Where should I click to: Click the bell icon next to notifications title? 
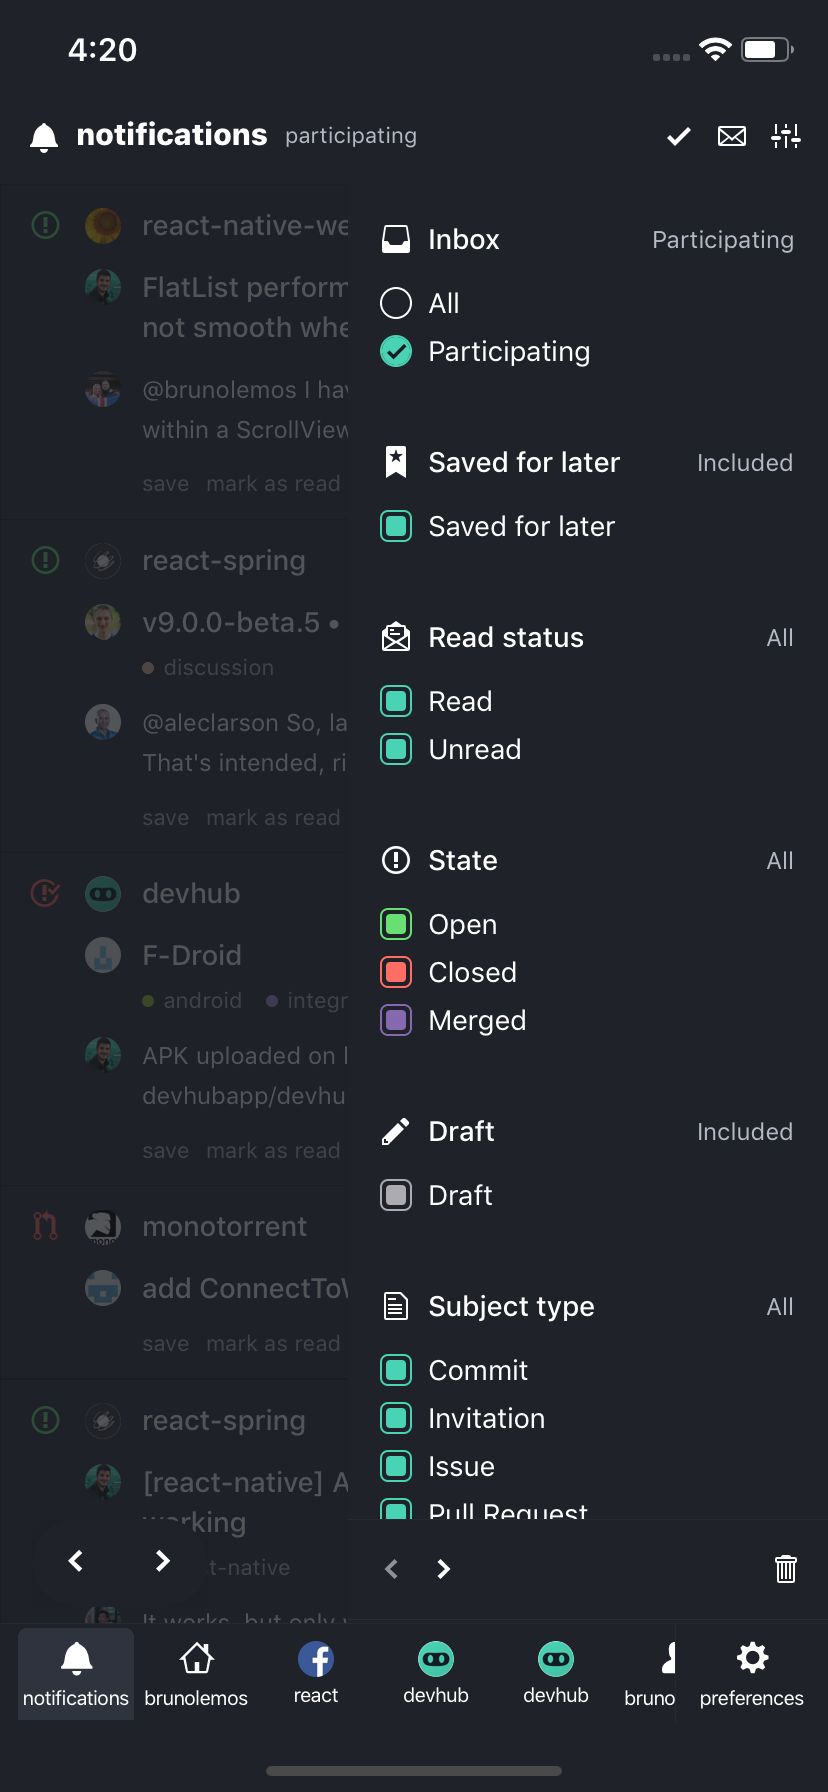coord(43,137)
